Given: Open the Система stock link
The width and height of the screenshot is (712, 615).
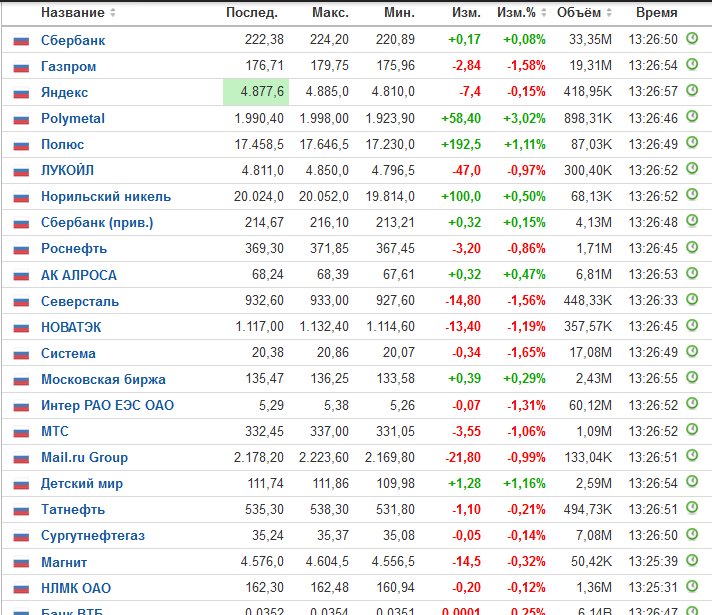Looking at the screenshot, I should tap(68, 353).
